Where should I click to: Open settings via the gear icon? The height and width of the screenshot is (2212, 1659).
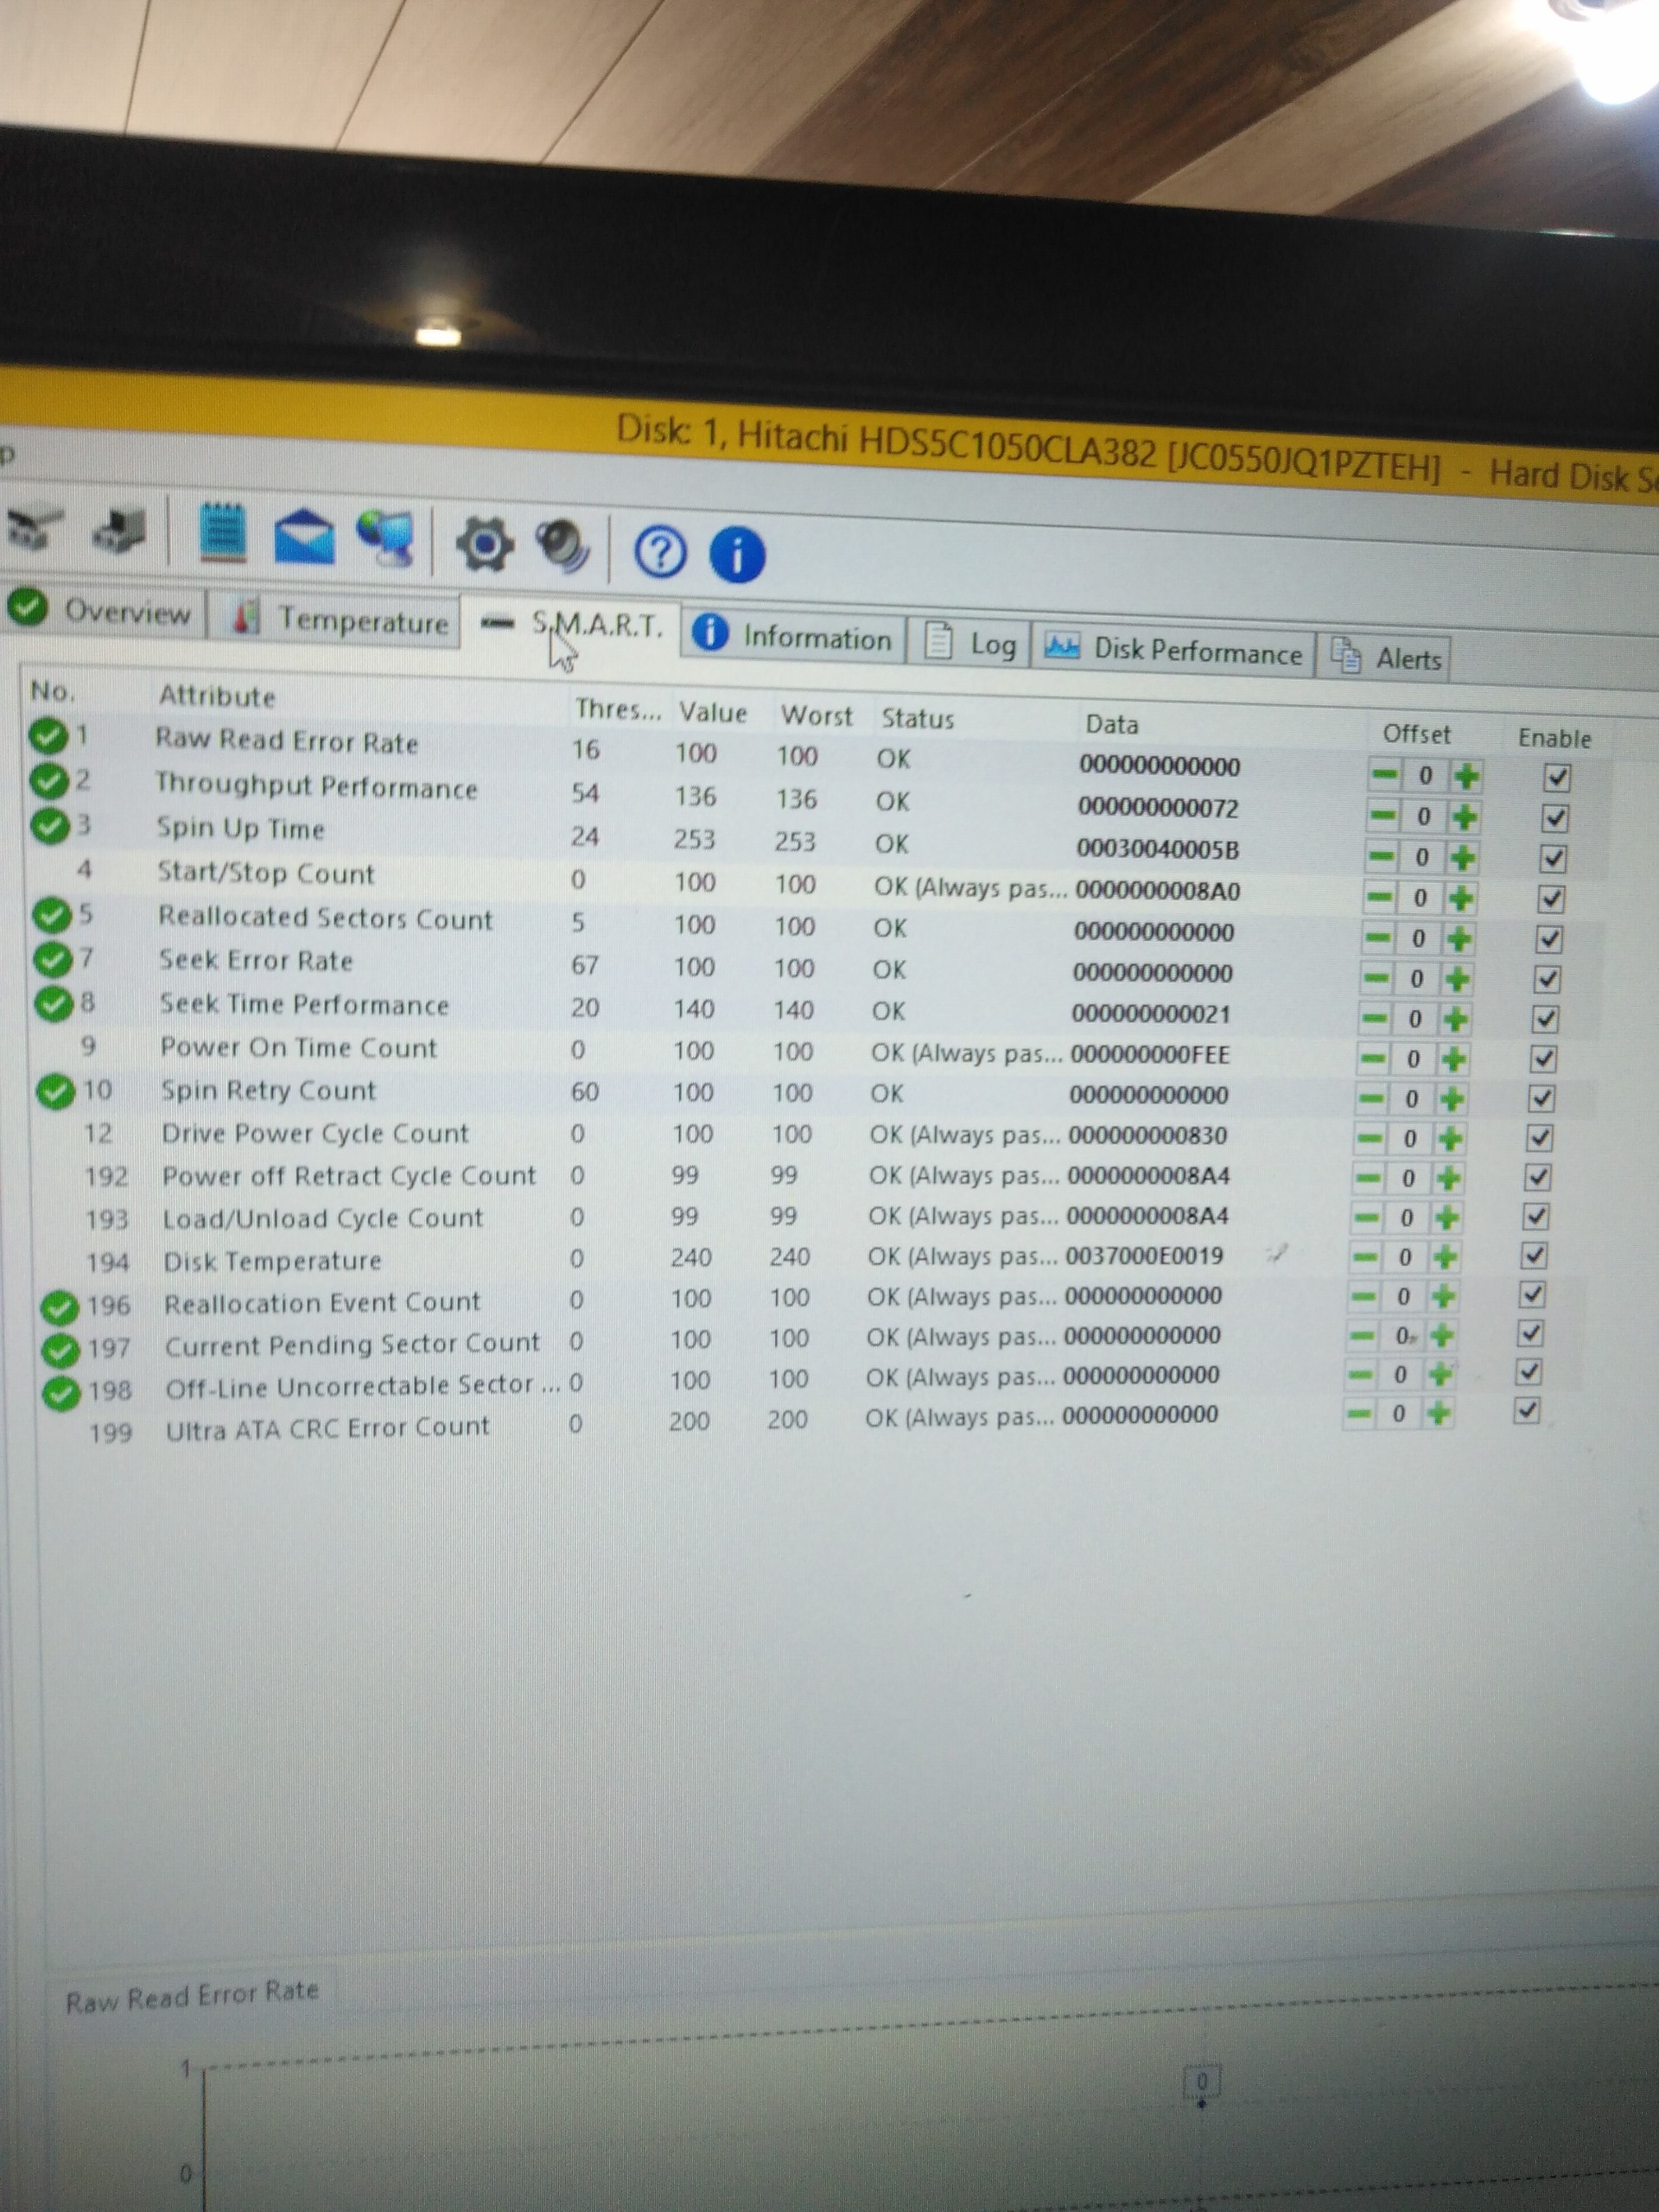(x=485, y=545)
